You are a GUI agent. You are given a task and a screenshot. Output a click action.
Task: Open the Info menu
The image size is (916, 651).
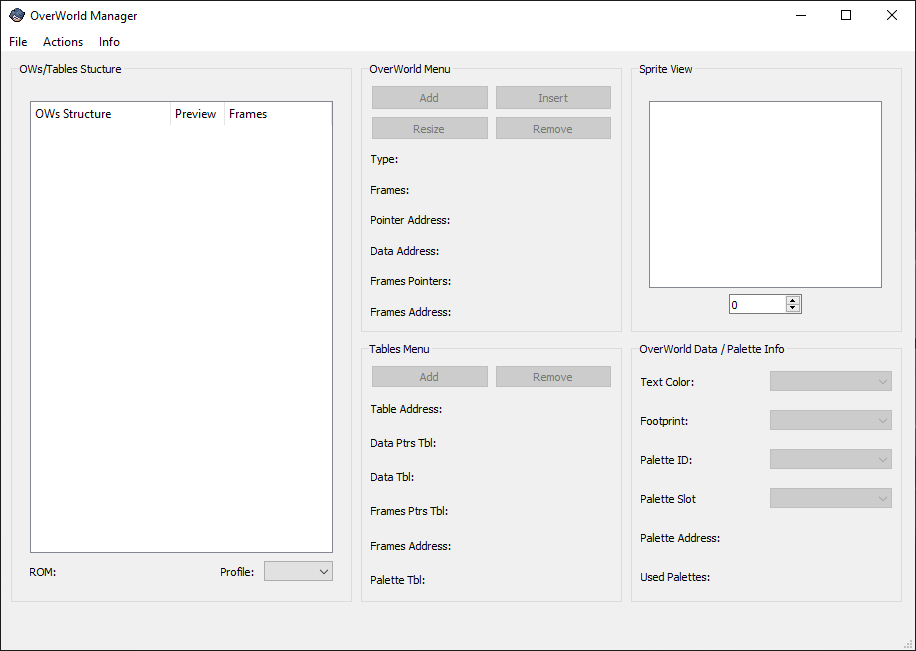click(x=109, y=42)
